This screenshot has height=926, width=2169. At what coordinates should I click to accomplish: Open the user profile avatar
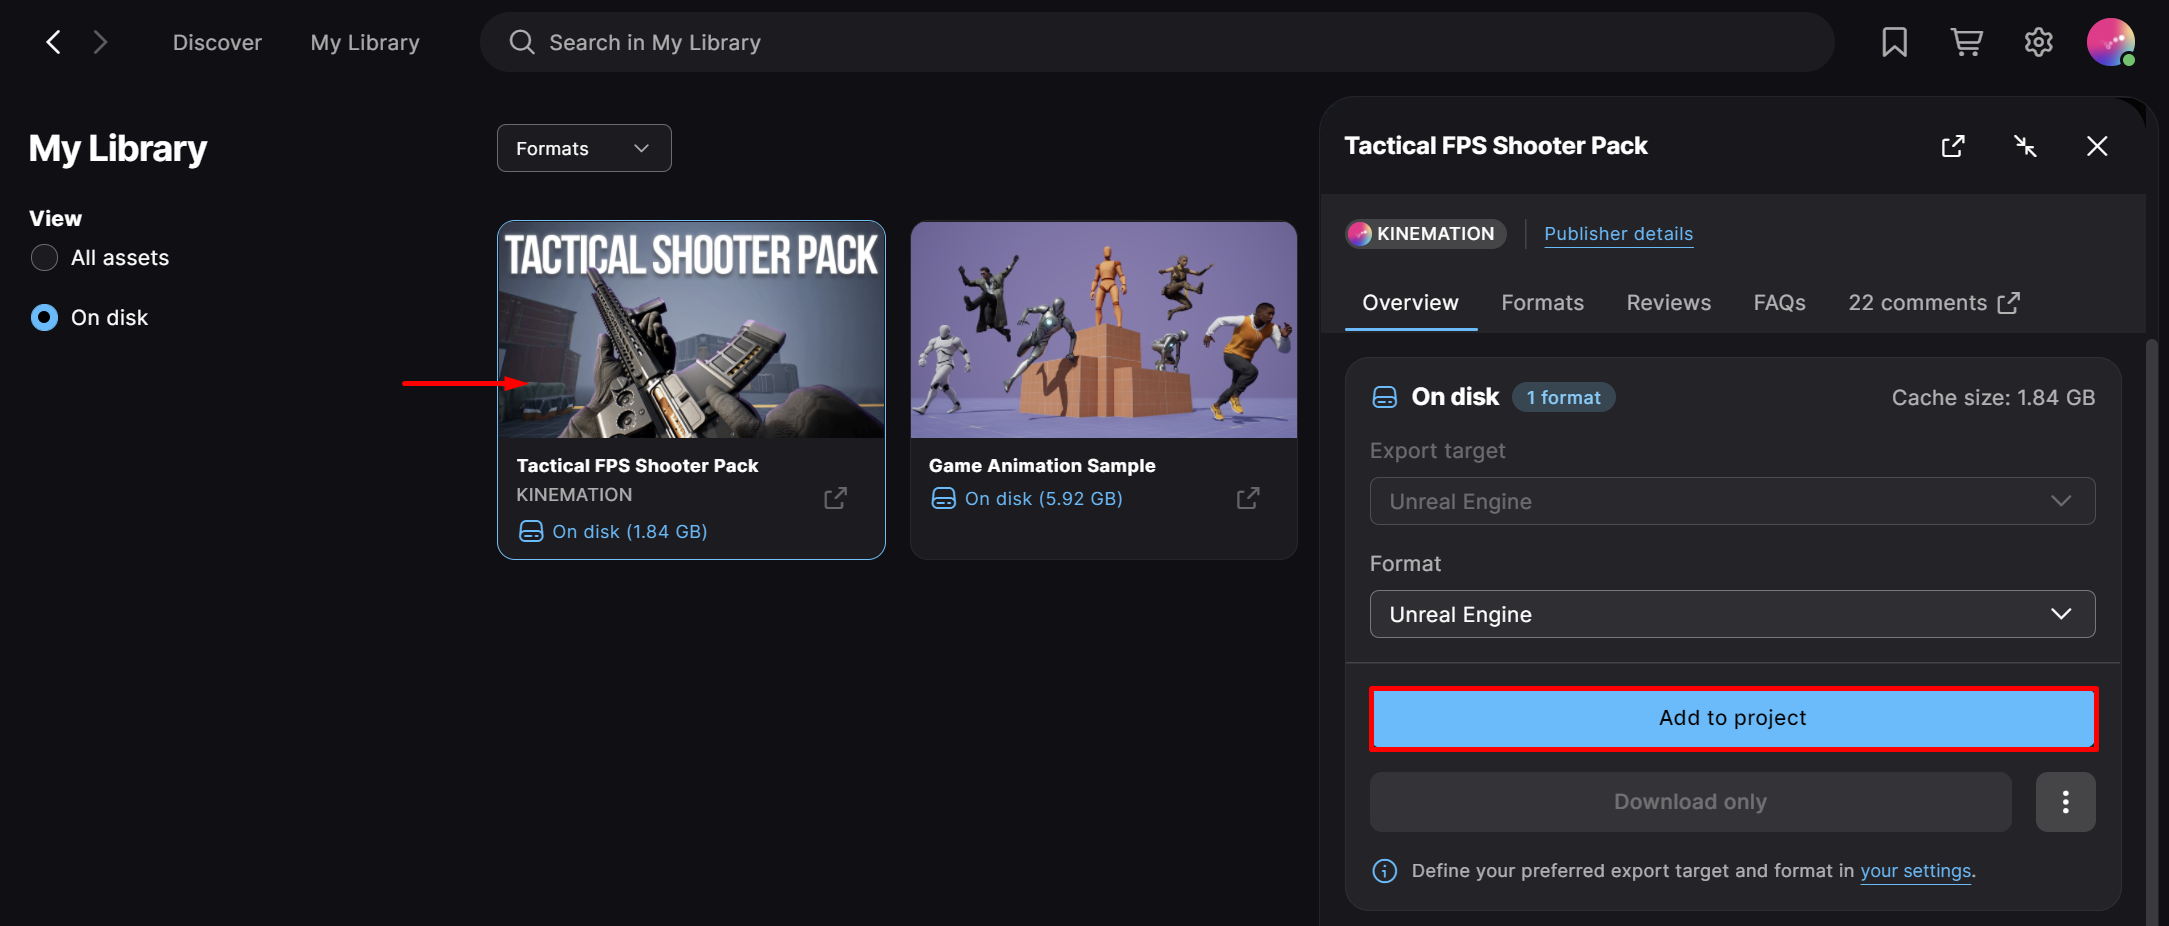pyautogui.click(x=2111, y=42)
